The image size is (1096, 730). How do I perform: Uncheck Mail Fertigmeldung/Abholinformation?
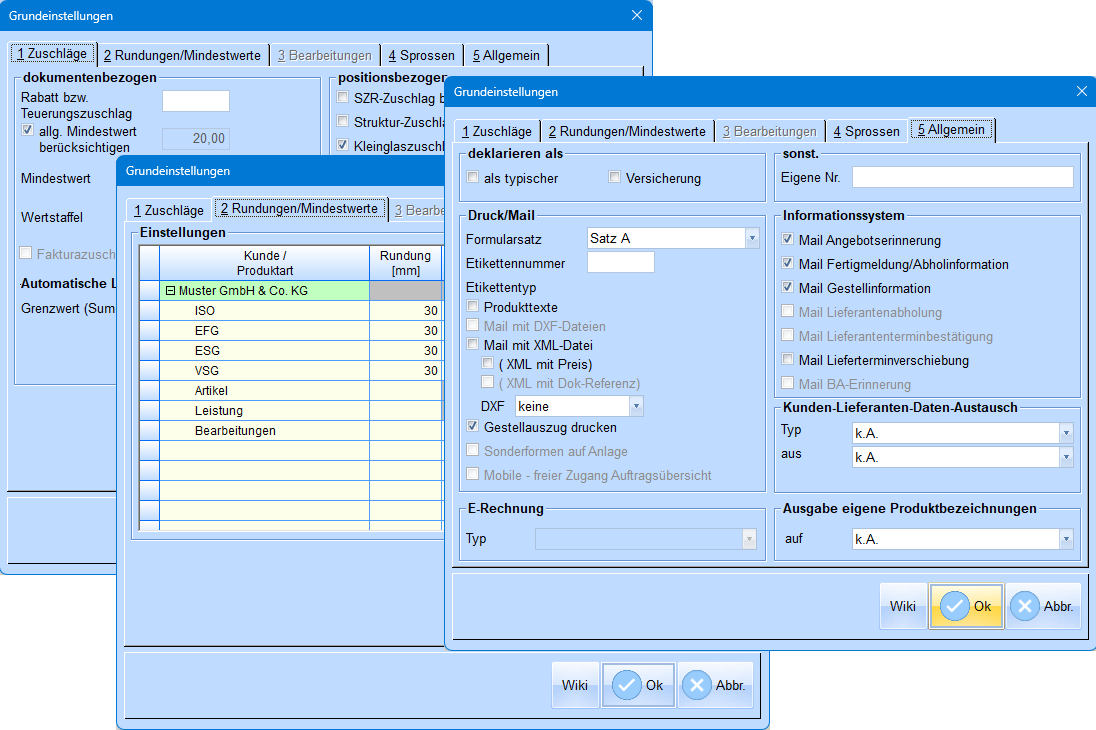[x=788, y=264]
